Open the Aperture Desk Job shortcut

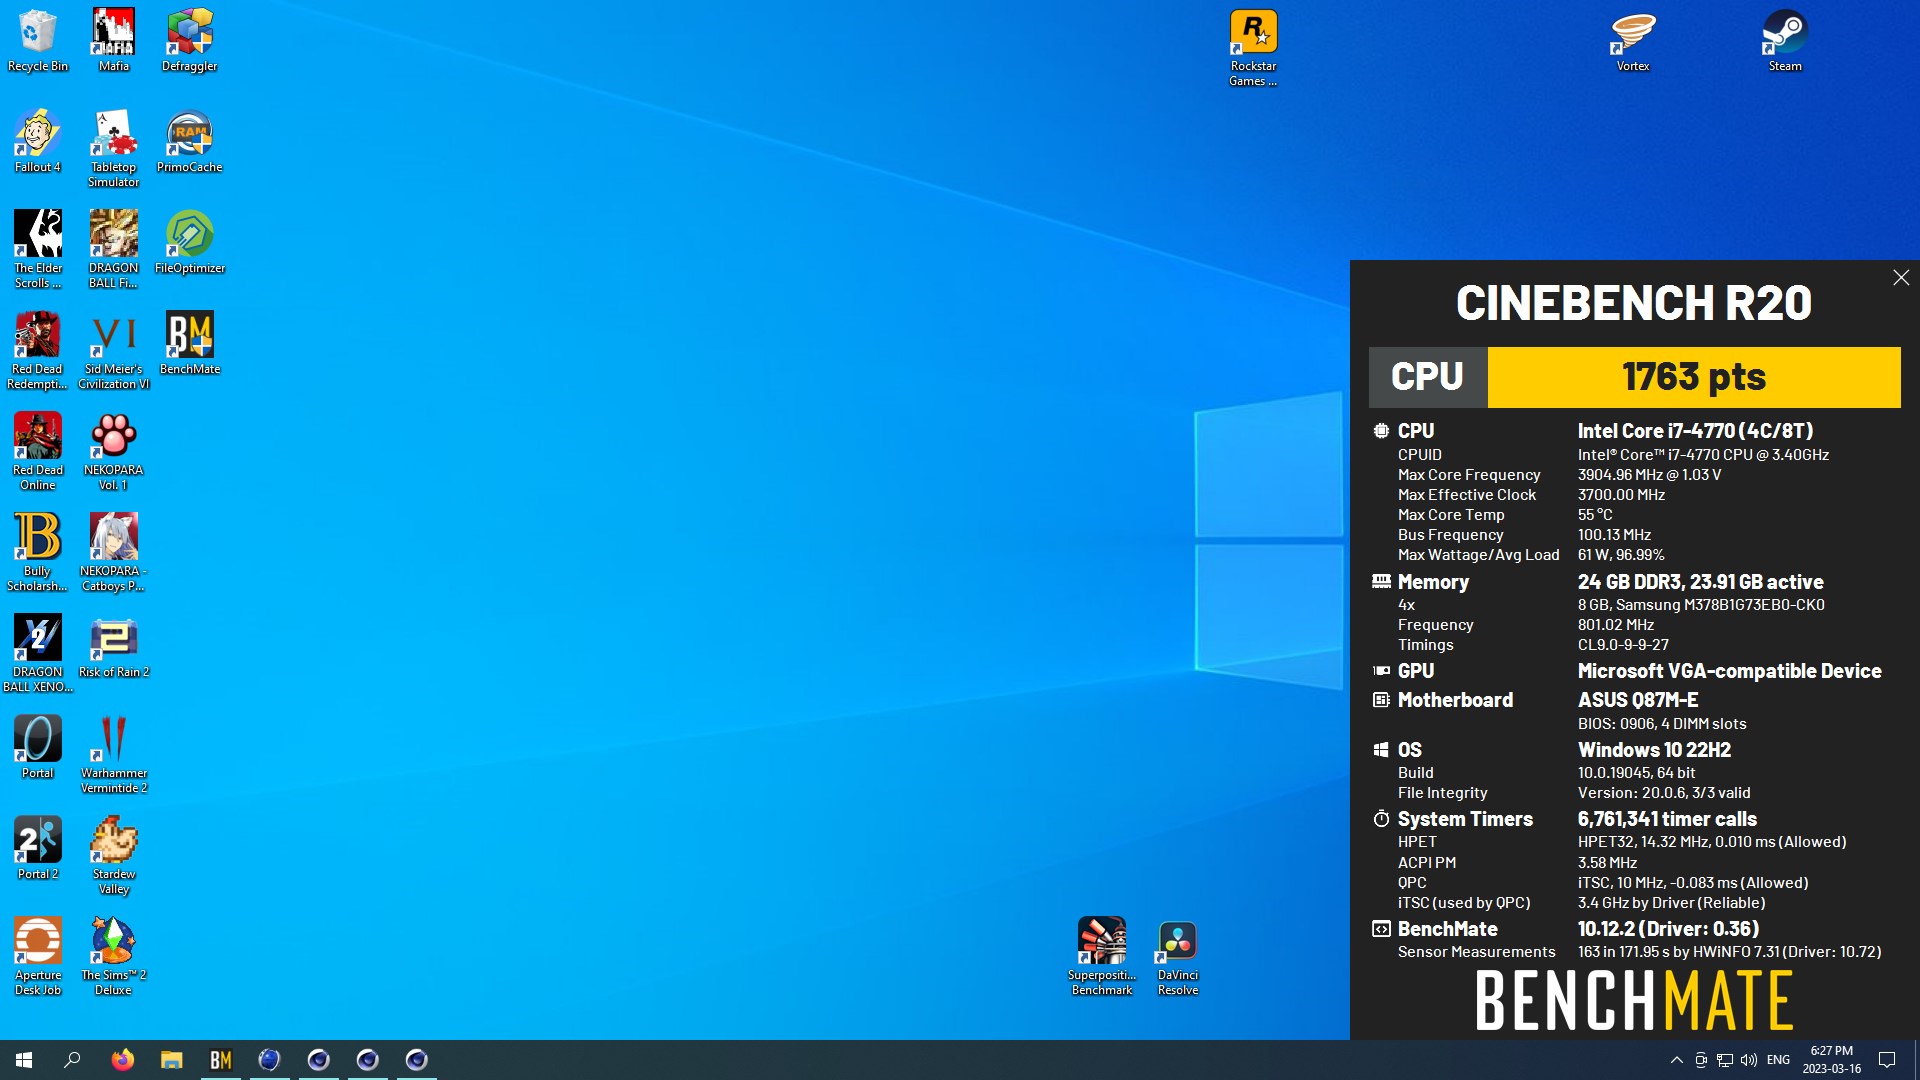[x=38, y=957]
